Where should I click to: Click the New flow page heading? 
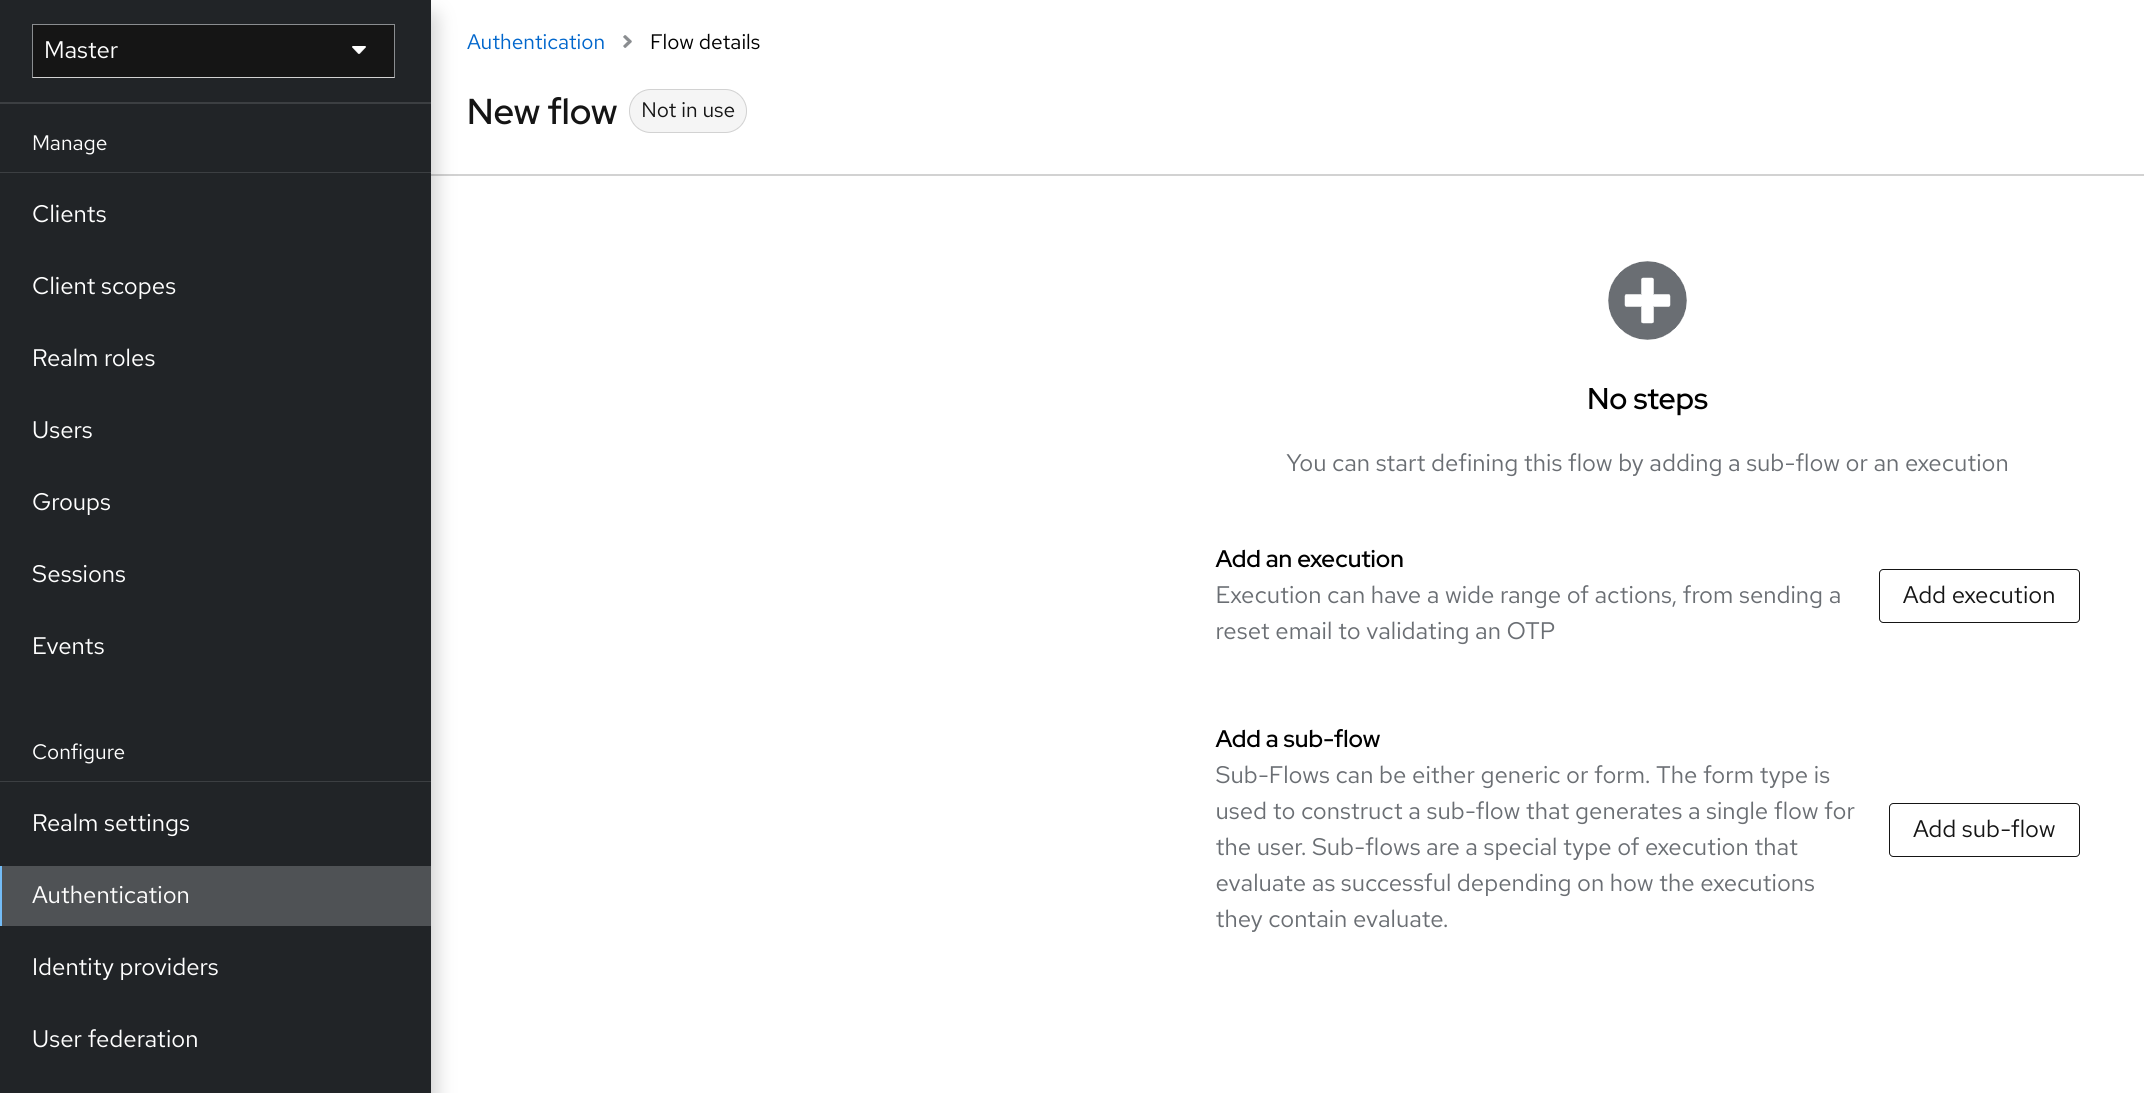point(541,111)
